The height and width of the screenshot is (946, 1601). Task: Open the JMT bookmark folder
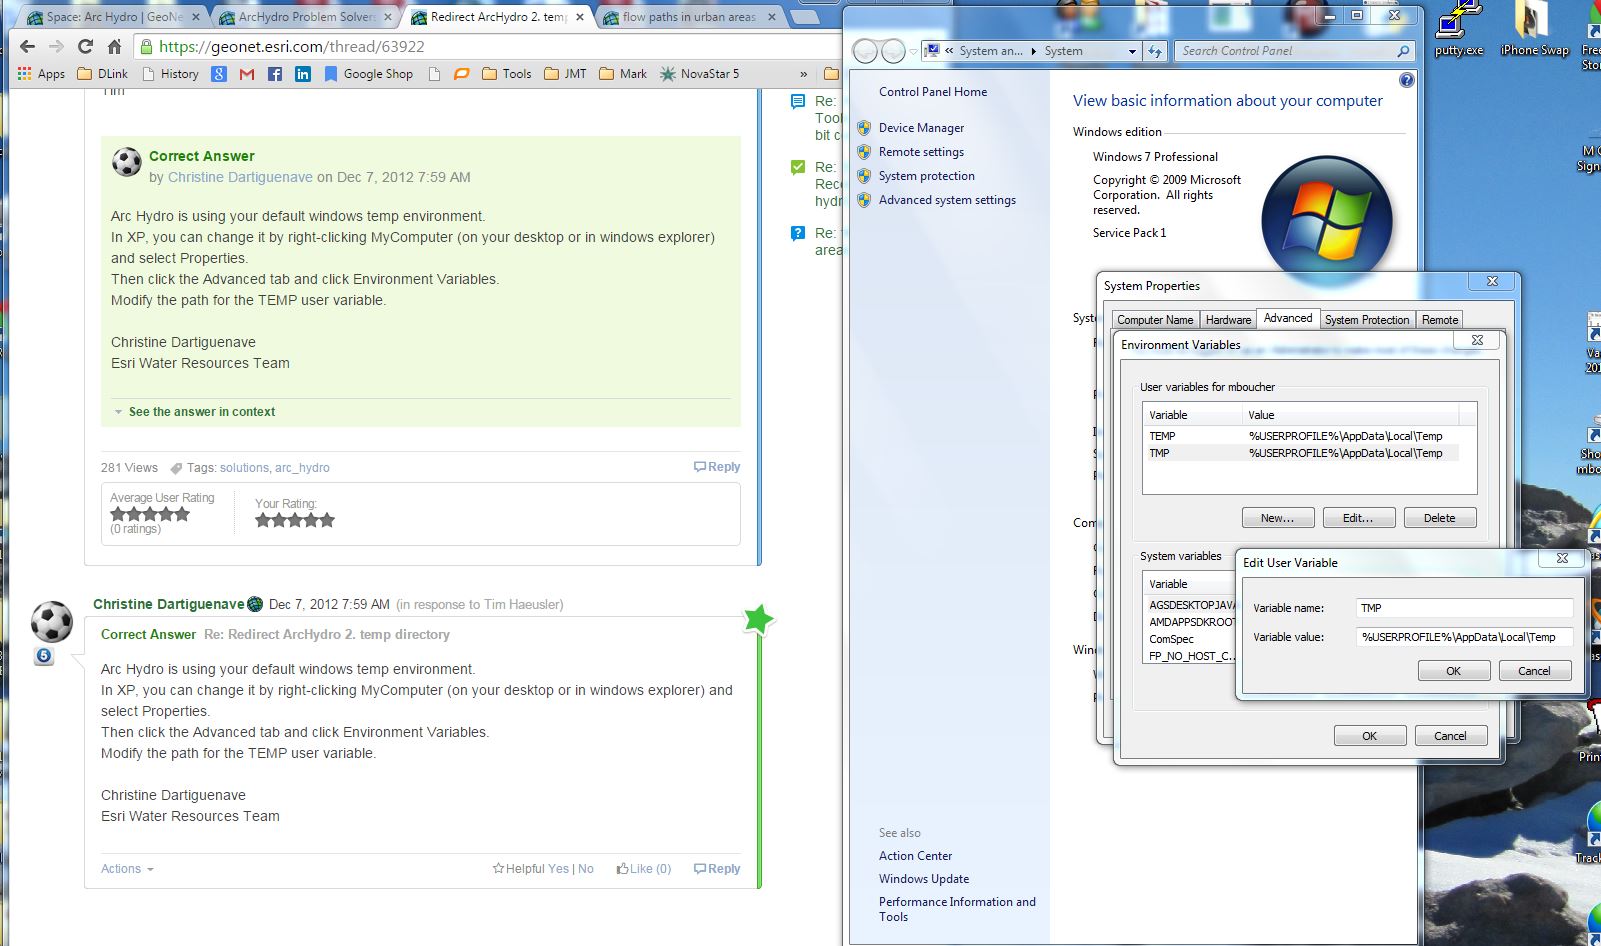tap(566, 74)
